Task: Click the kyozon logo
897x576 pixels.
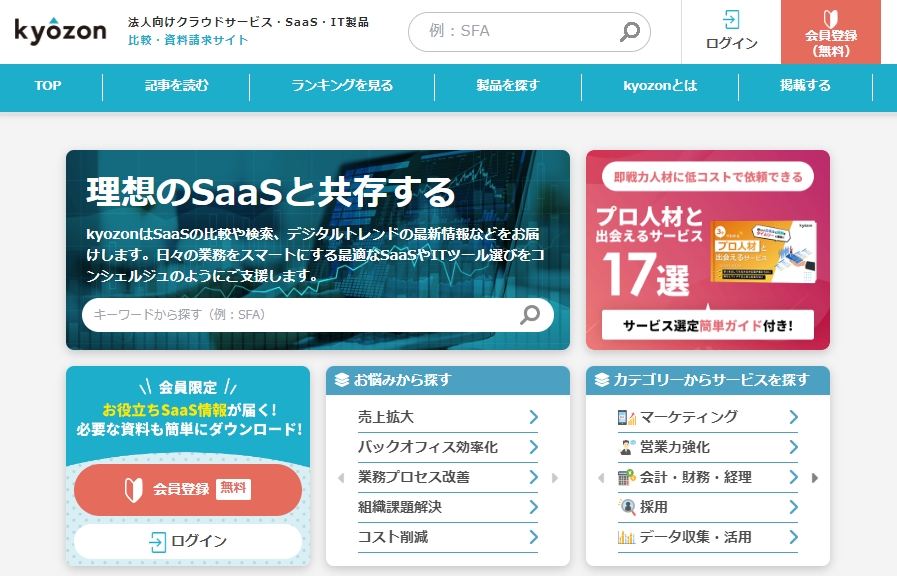Action: tap(60, 31)
